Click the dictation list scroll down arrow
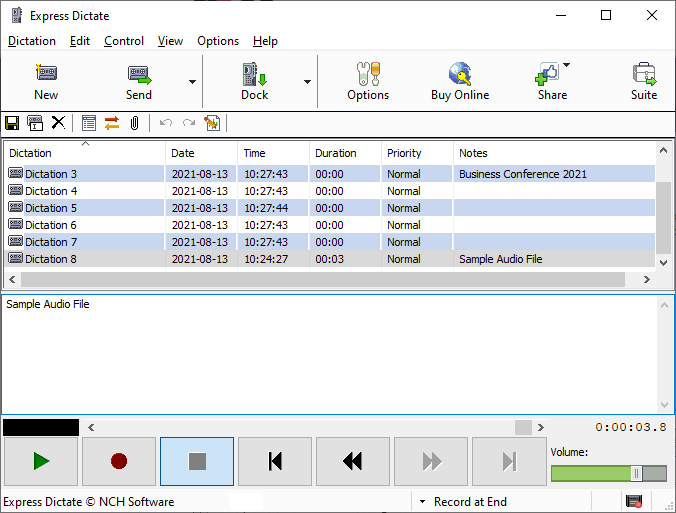The width and height of the screenshot is (676, 513). [x=663, y=263]
